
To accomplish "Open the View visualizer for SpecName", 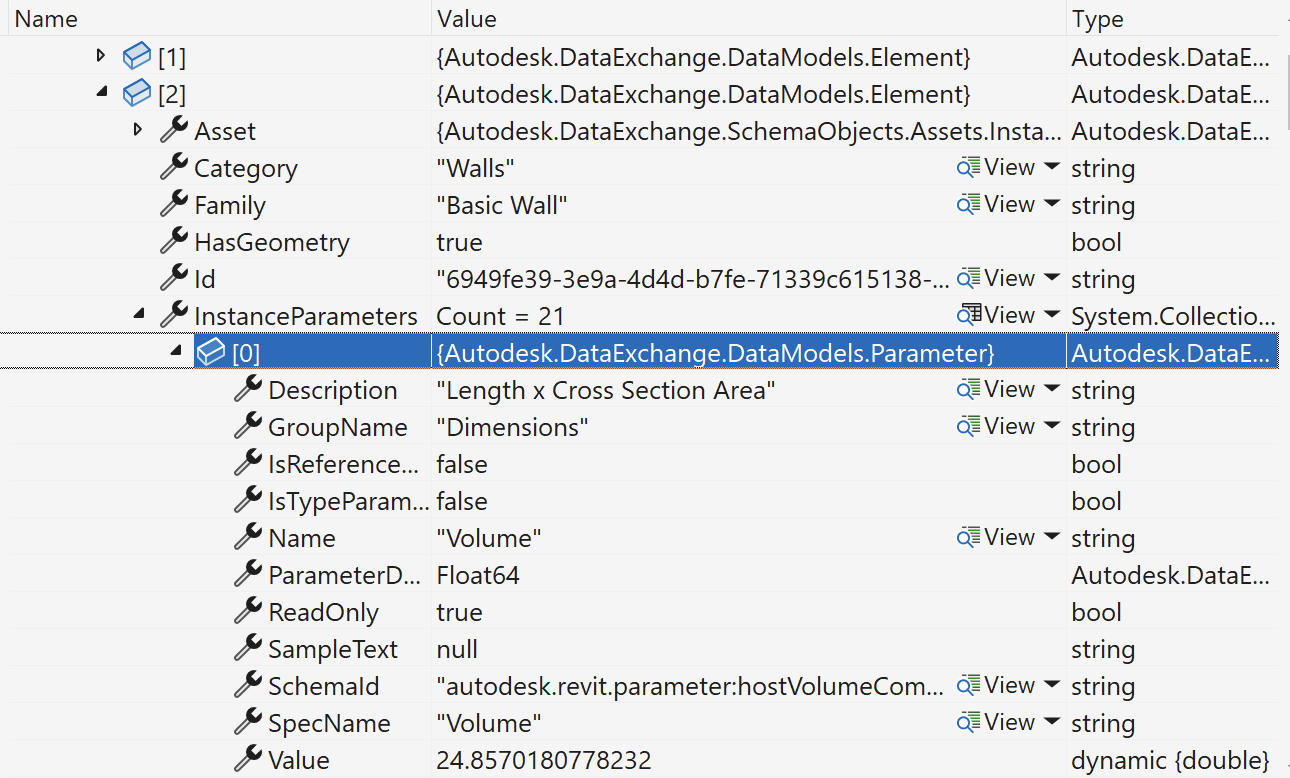I will [x=996, y=723].
